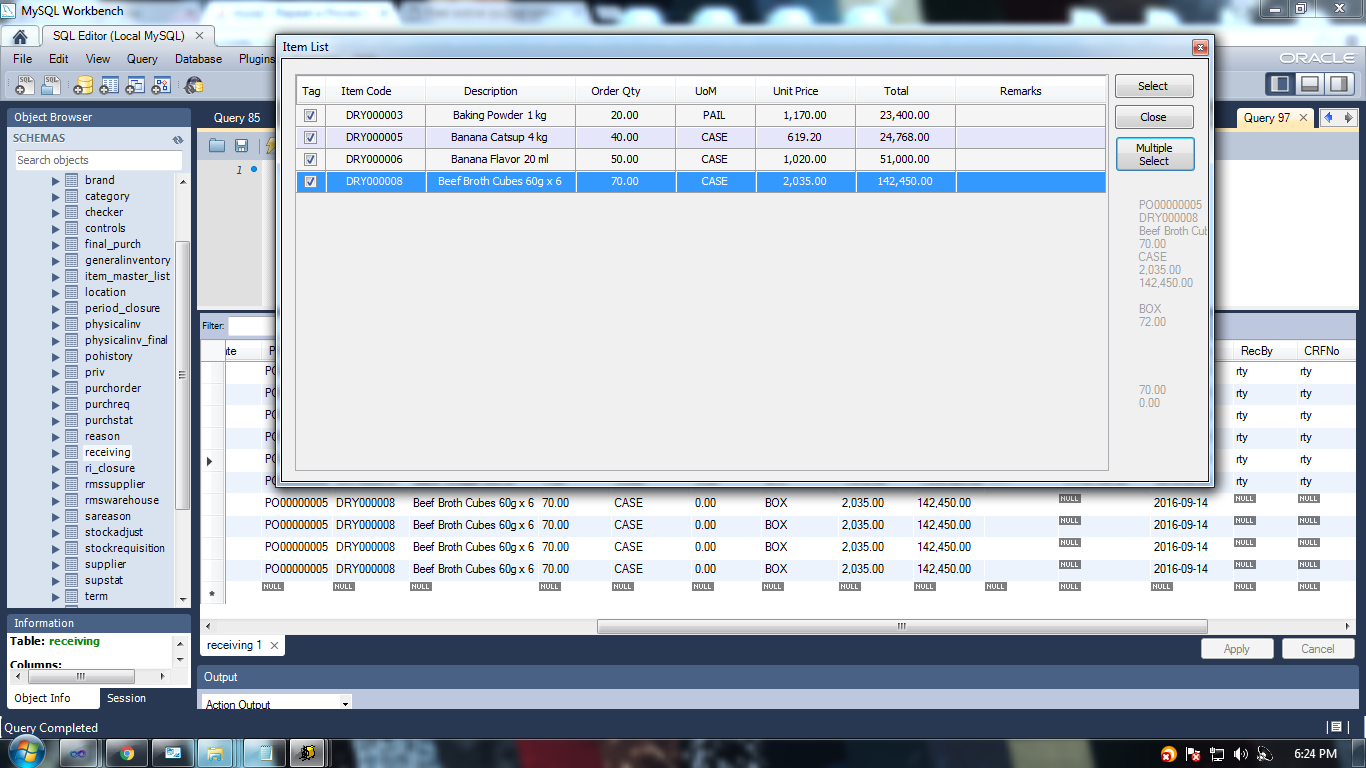Open Visual Studio from the taskbar
This screenshot has height=768, width=1366.
pyautogui.click(x=76, y=753)
